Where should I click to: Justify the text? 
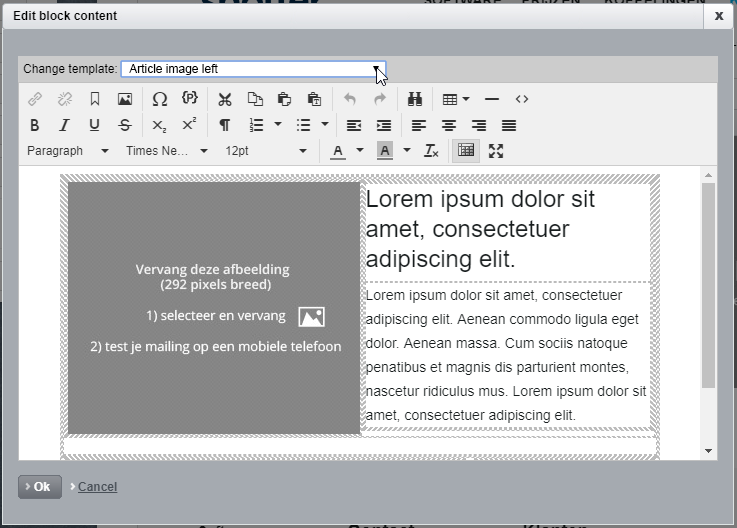(x=509, y=125)
